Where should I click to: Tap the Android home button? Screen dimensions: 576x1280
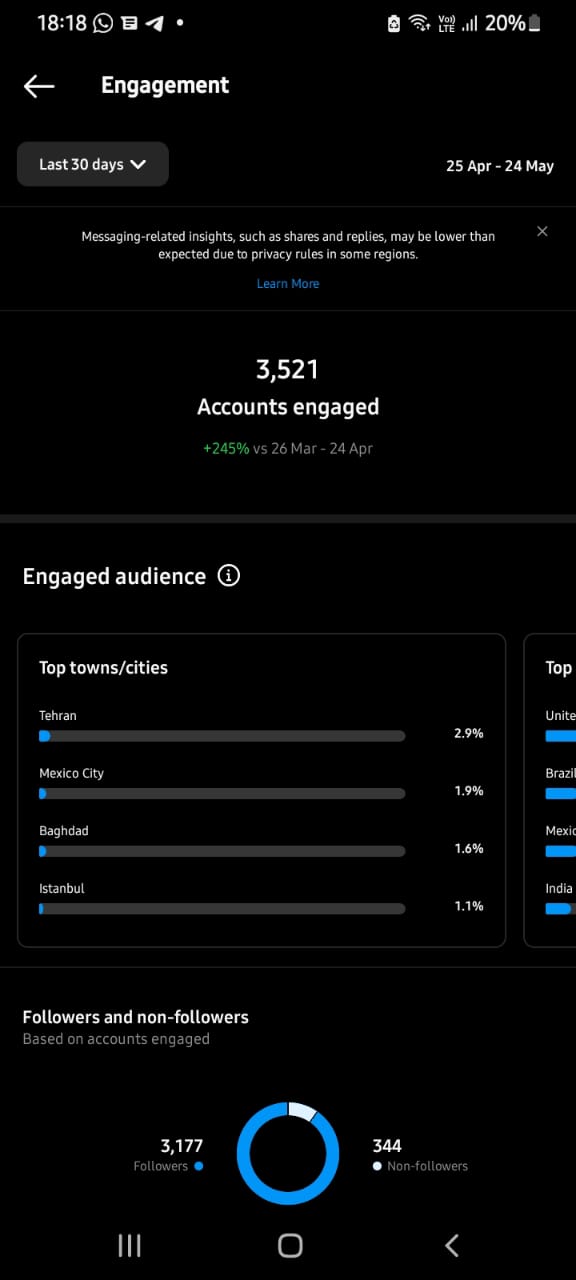click(x=290, y=1245)
